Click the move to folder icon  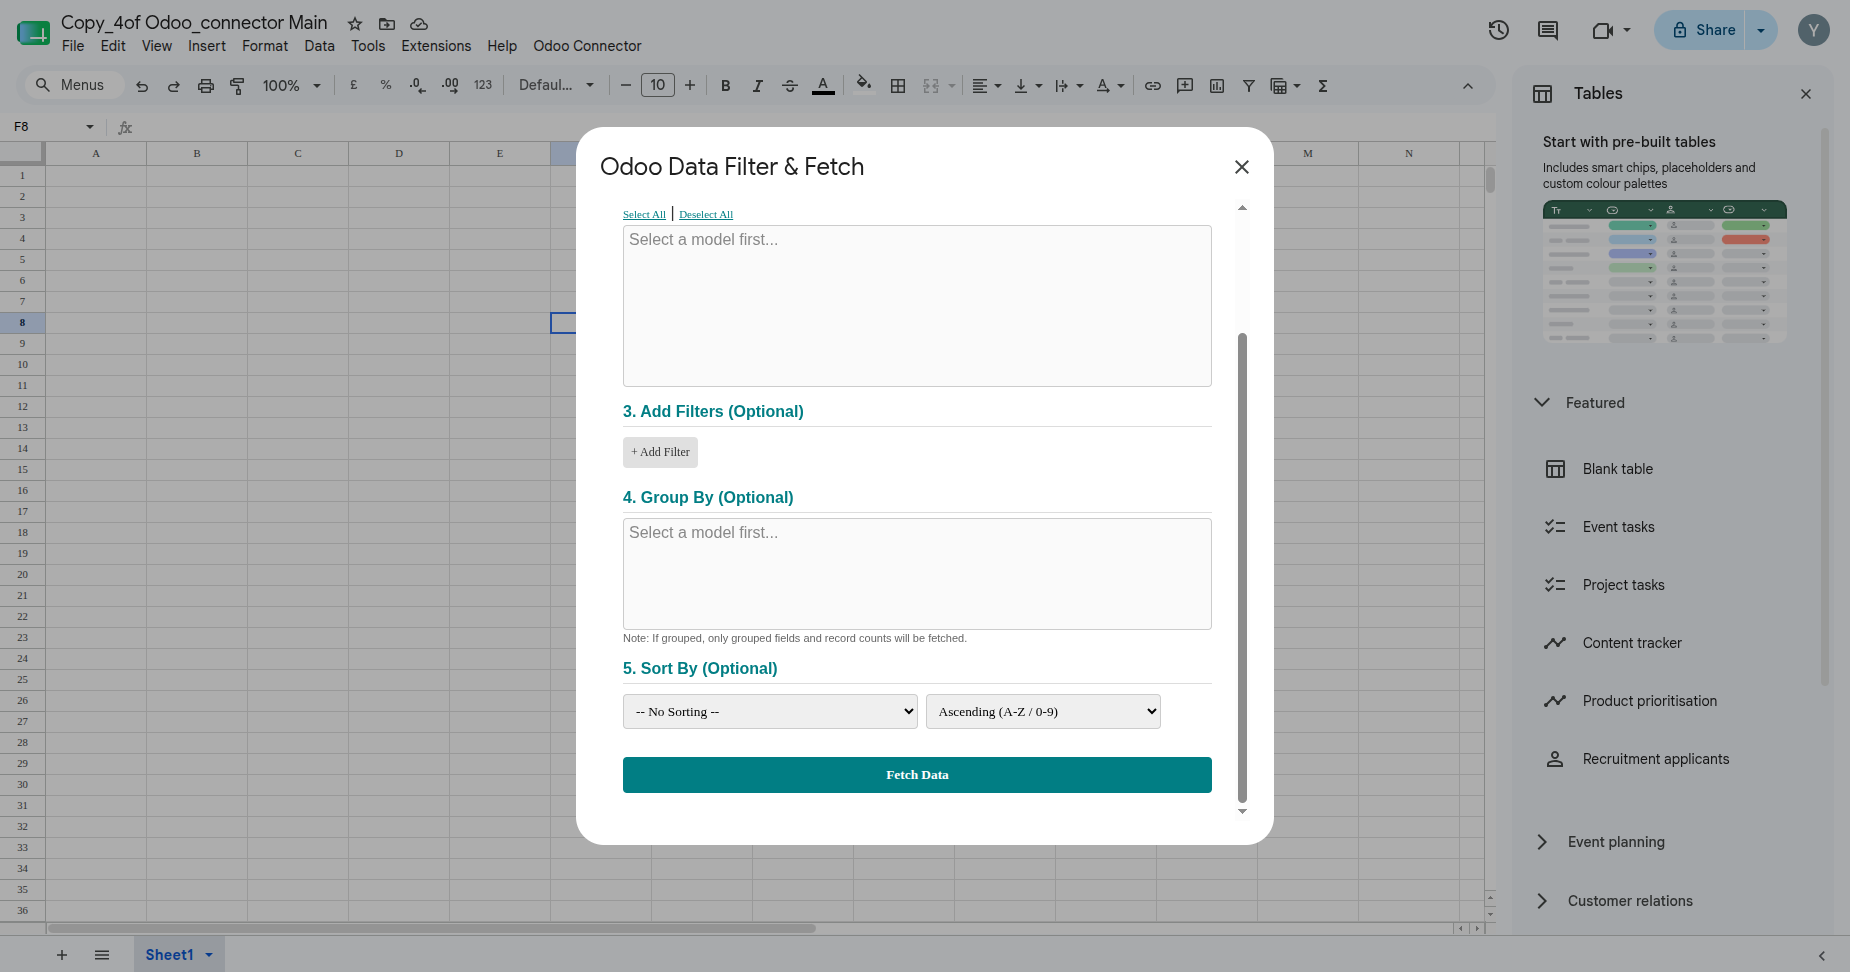[387, 24]
